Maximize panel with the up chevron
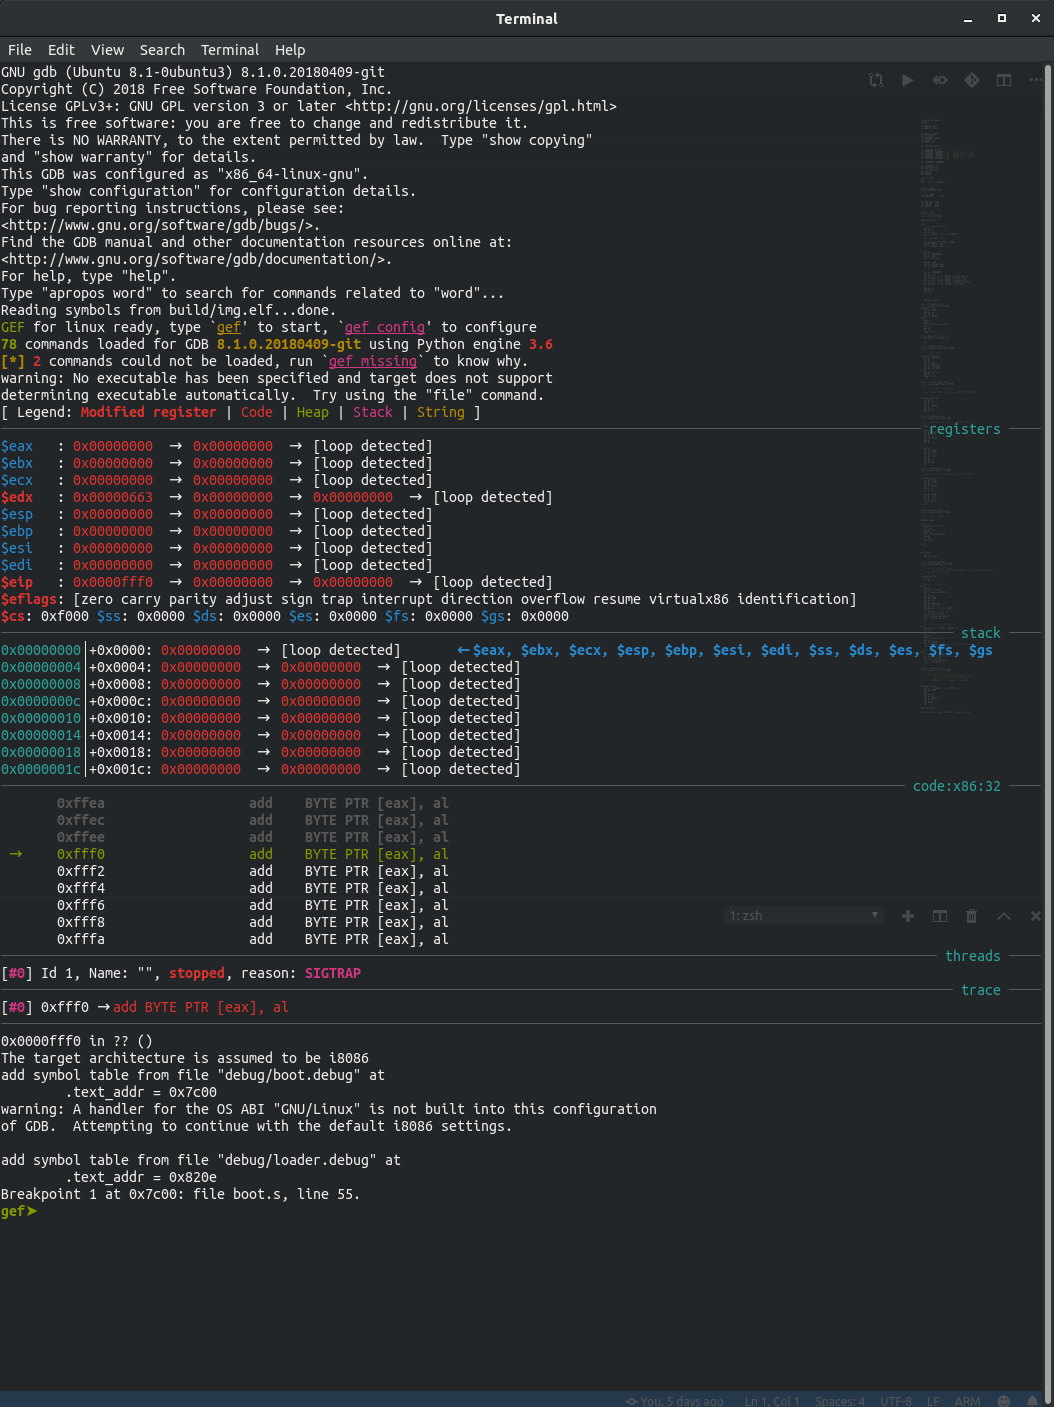The image size is (1054, 1407). click(1004, 916)
